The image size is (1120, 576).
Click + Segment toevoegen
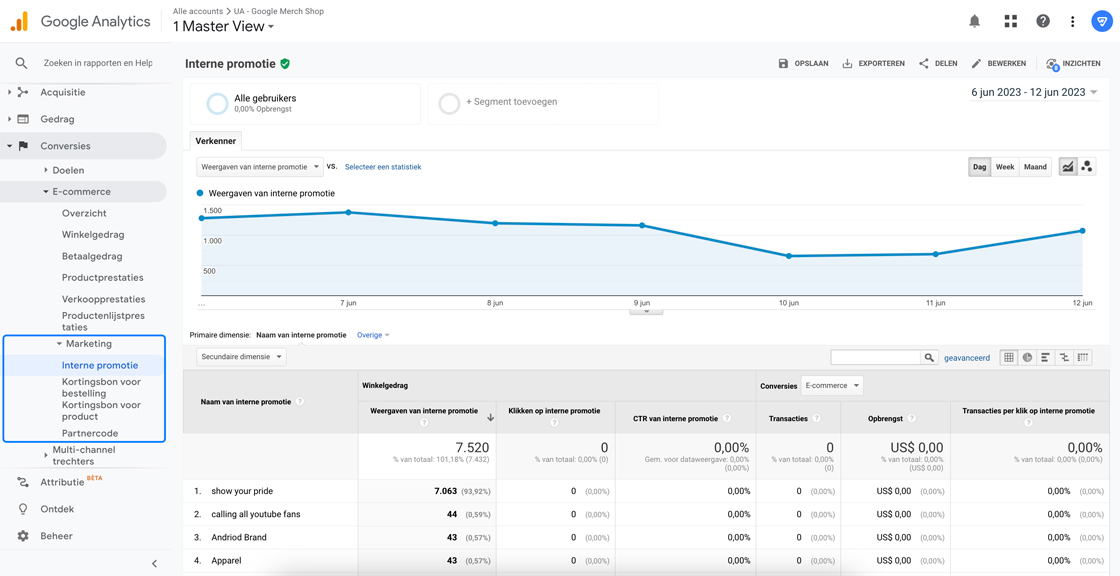click(543, 104)
